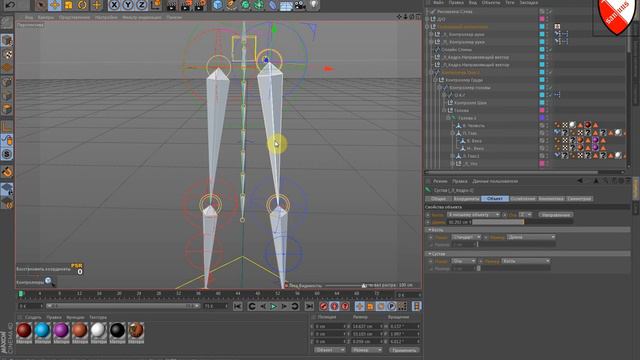640x360 pixels.
Task: Click the Snap S icon in sidebar
Action: 7,154
